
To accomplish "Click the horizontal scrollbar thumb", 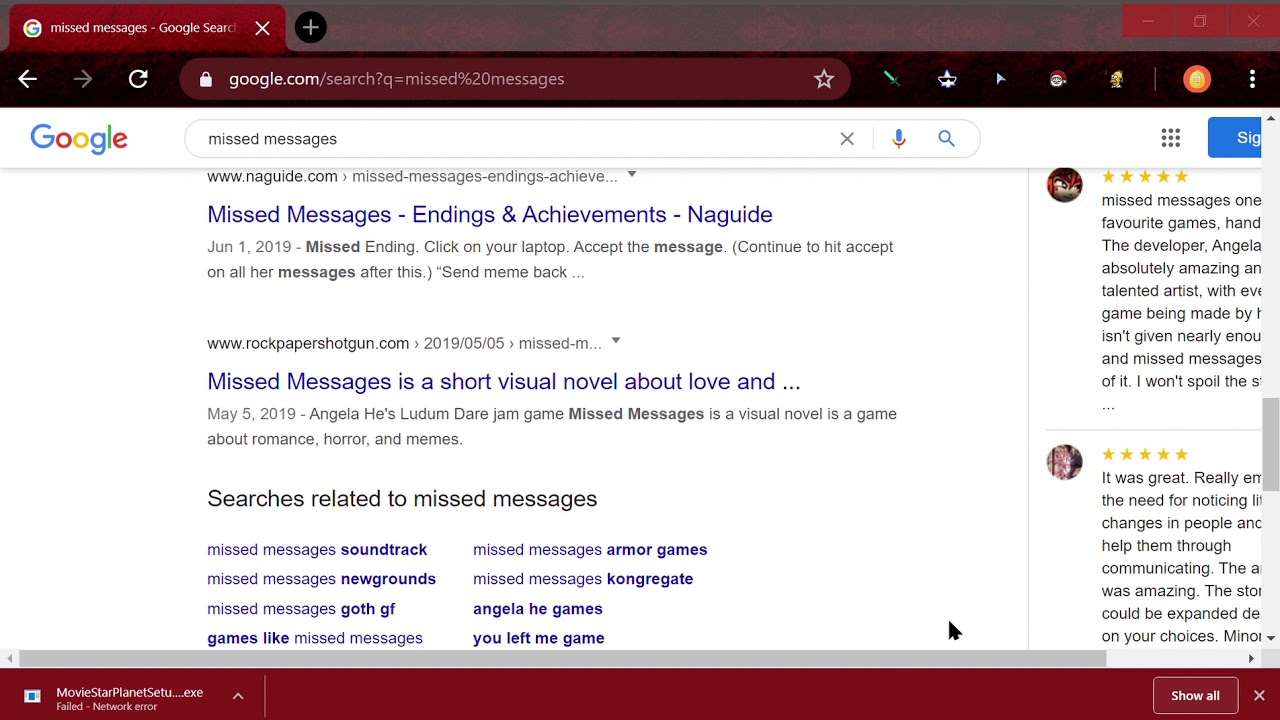I will click(564, 658).
